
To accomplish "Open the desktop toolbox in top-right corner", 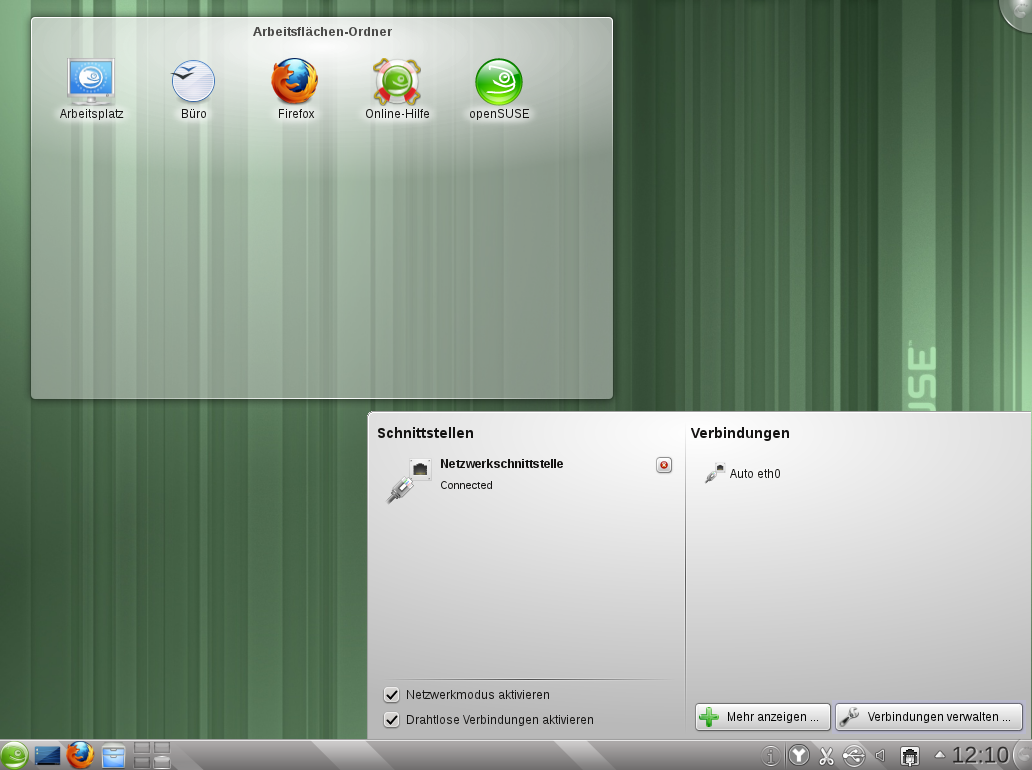I will [x=1018, y=12].
